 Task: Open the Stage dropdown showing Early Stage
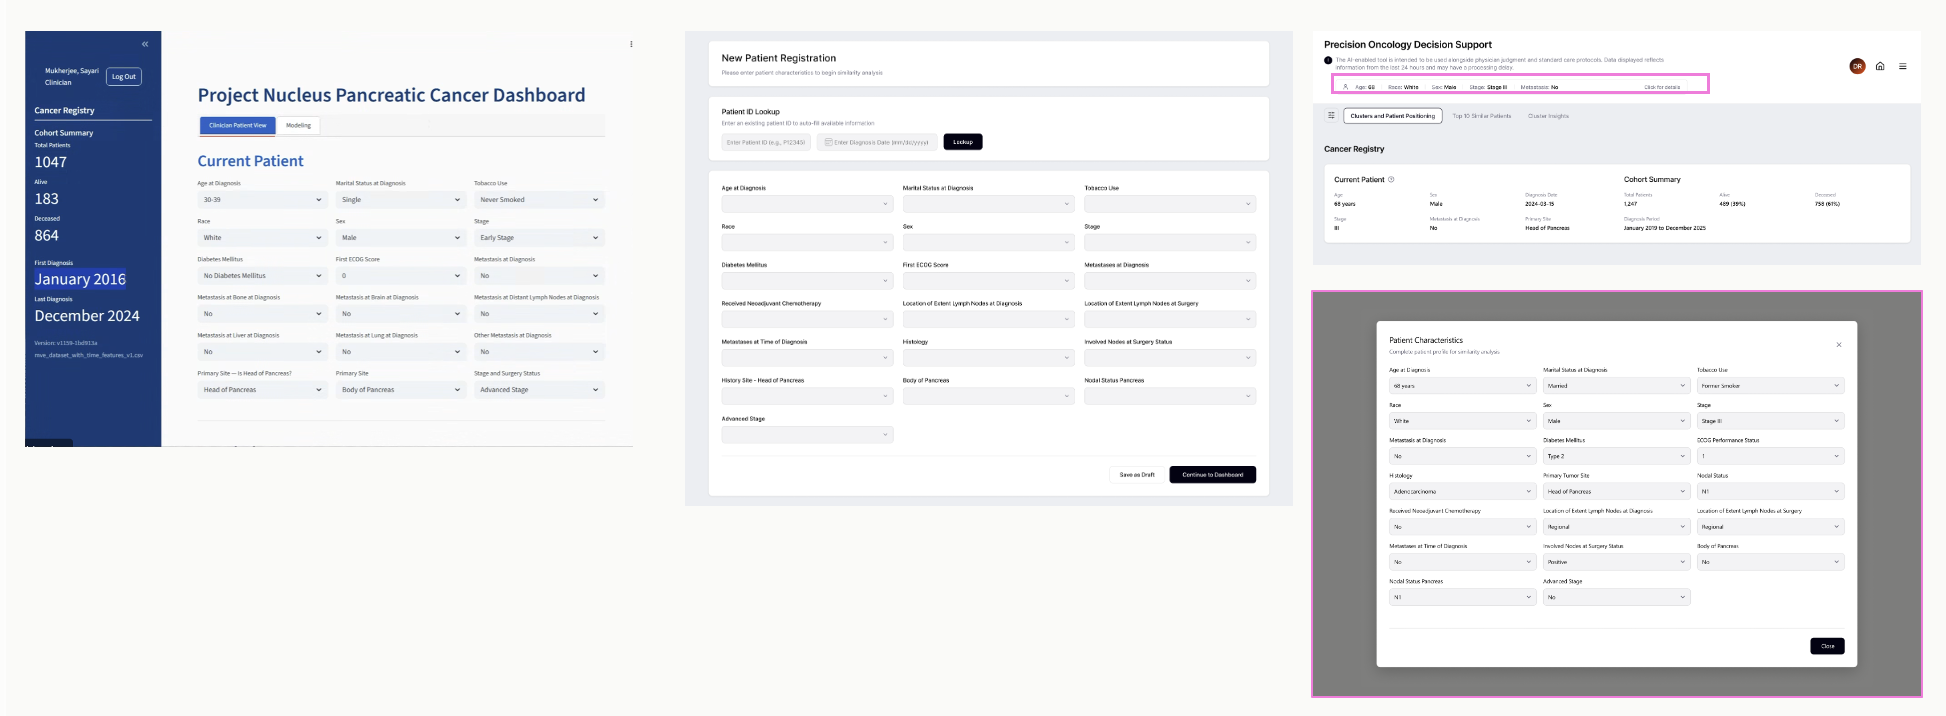tap(539, 238)
